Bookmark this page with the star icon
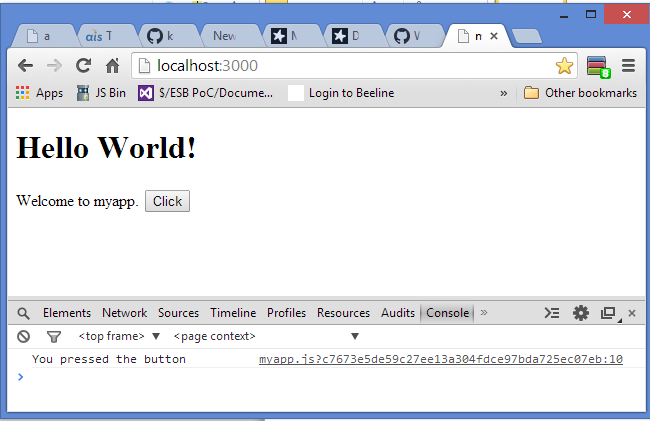 click(x=564, y=66)
